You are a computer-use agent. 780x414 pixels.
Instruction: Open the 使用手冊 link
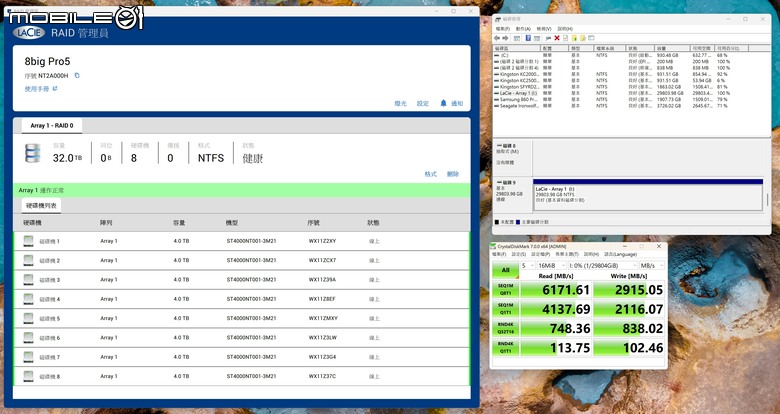pyautogui.click(x=37, y=89)
